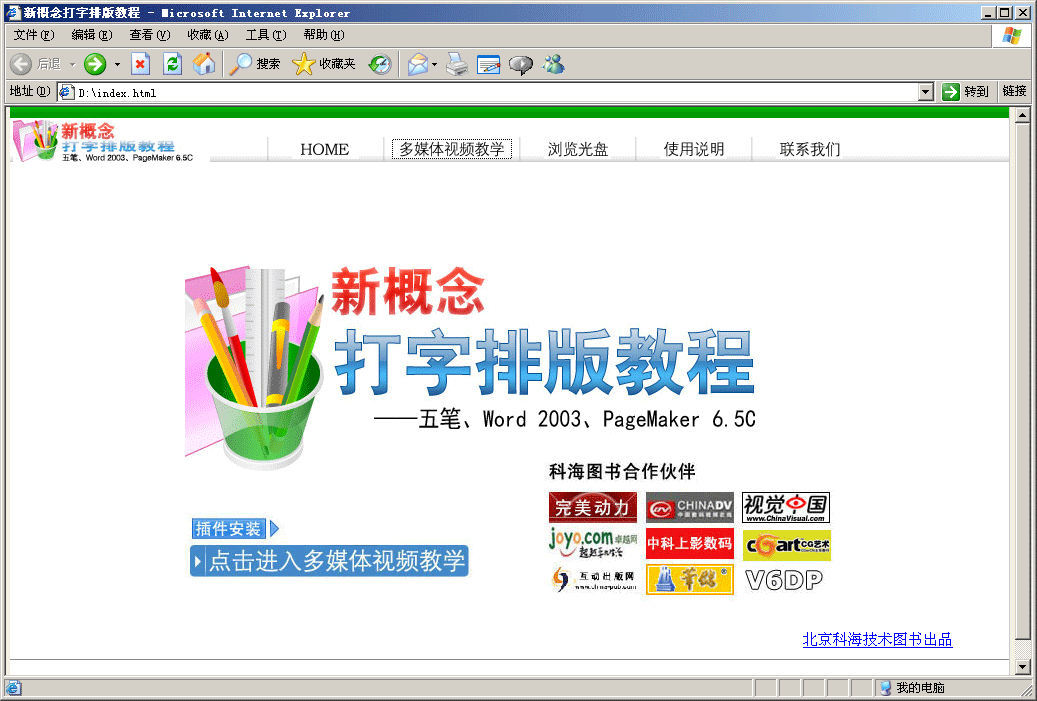Open the Search (搜索) toolbar button

point(255,64)
